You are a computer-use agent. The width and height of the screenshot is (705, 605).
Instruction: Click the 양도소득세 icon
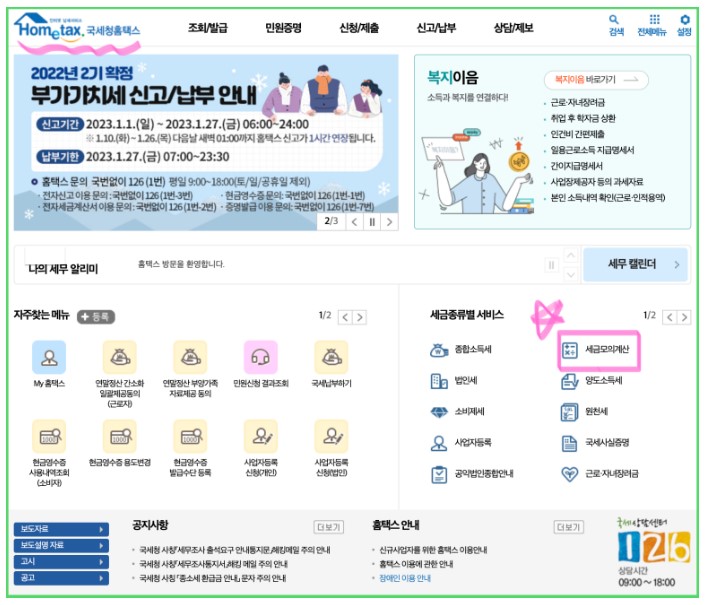[570, 381]
